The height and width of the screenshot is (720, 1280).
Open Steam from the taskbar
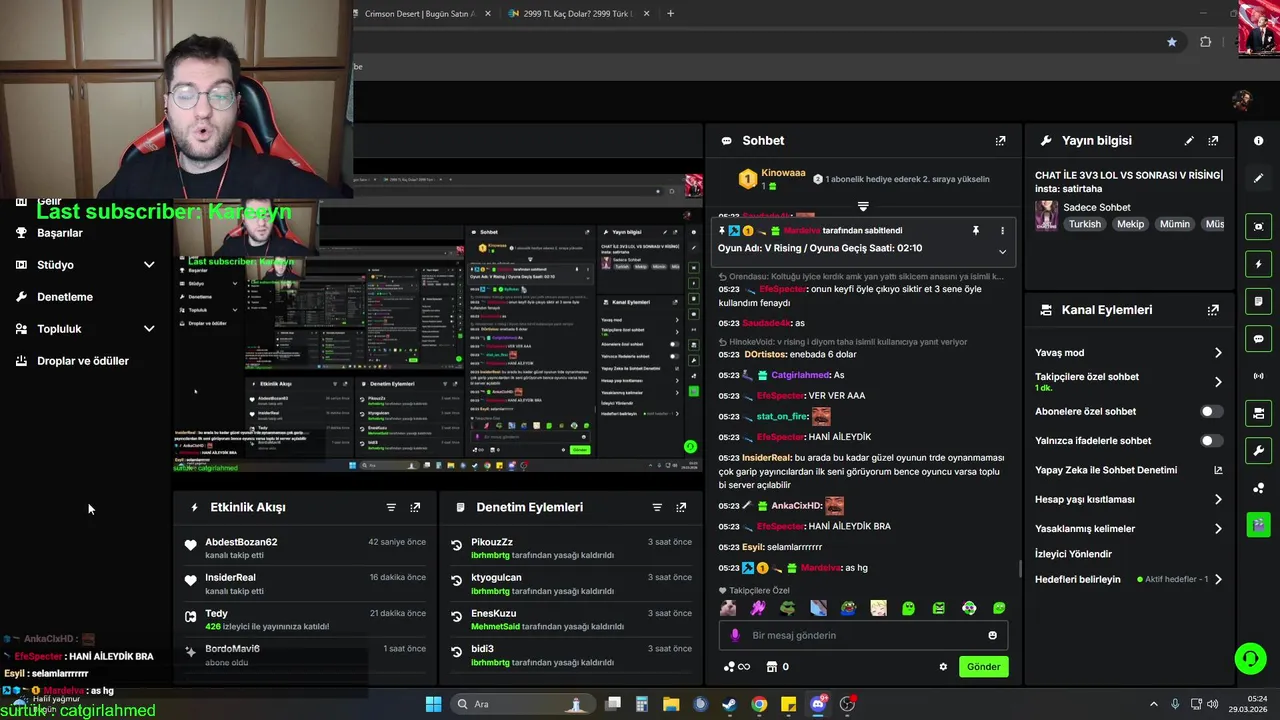[730, 704]
